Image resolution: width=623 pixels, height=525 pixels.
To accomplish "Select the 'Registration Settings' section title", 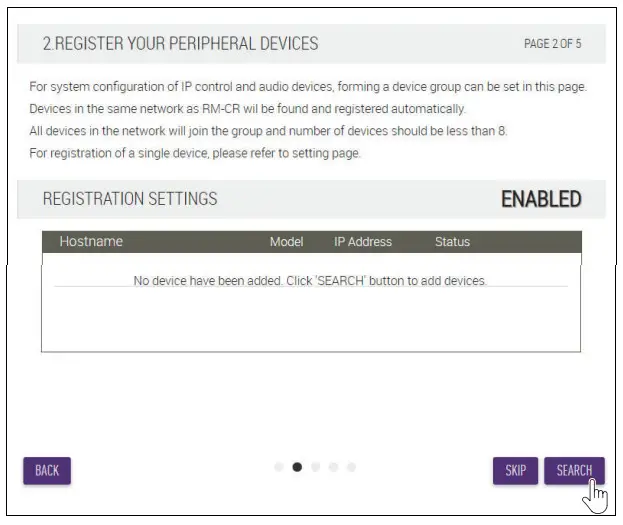I will point(130,199).
